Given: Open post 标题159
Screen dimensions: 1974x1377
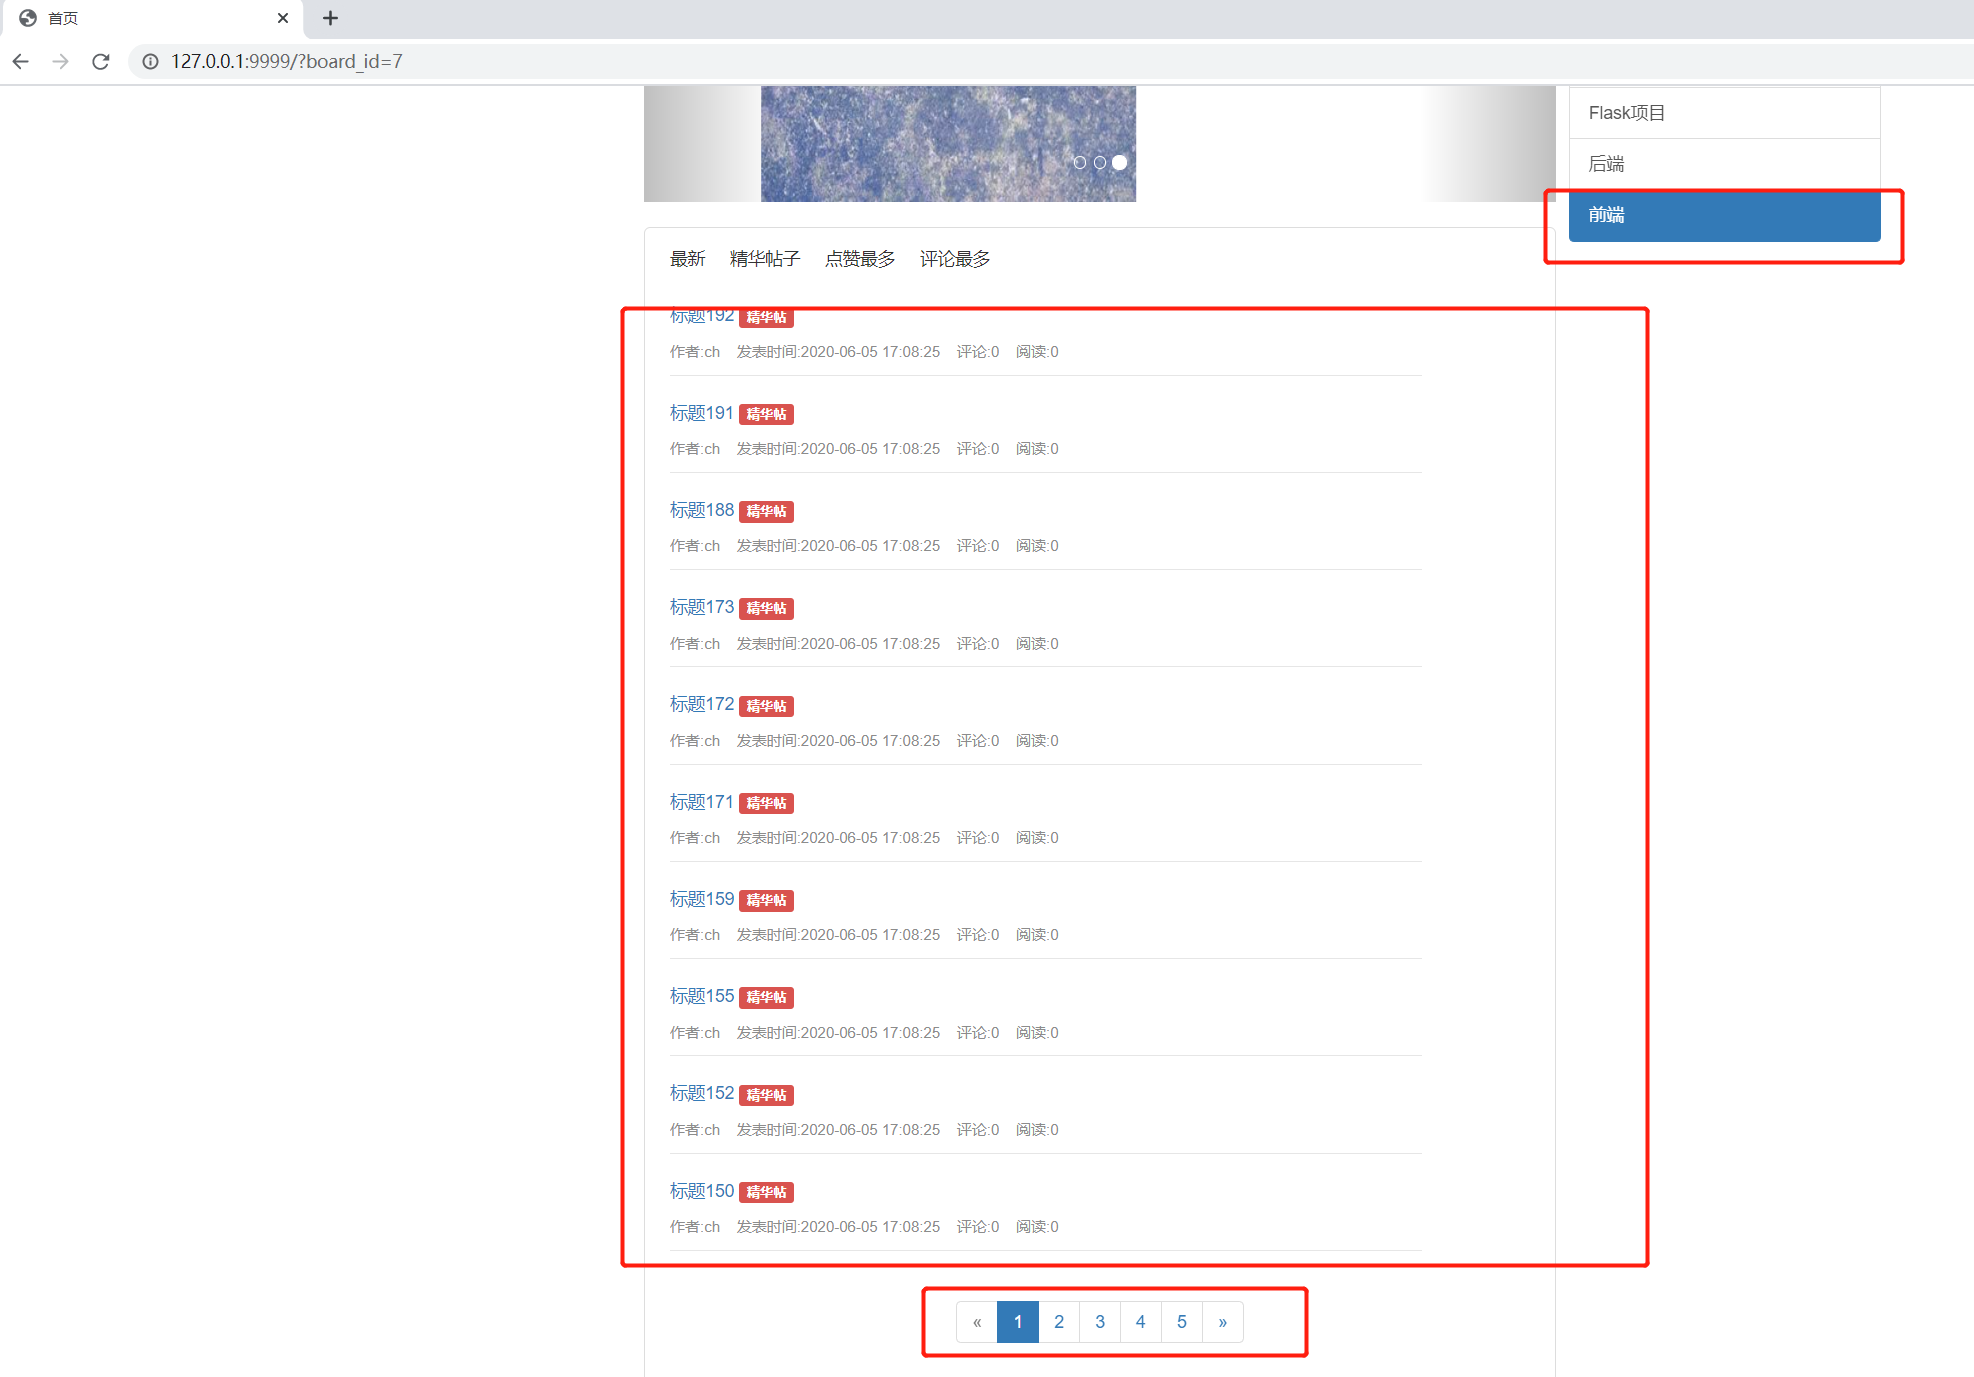Looking at the screenshot, I should coord(701,899).
